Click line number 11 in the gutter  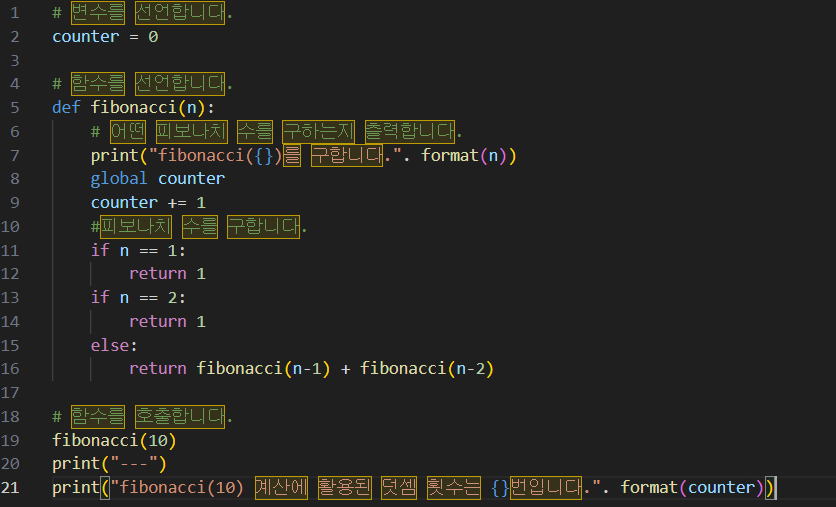(x=10, y=251)
